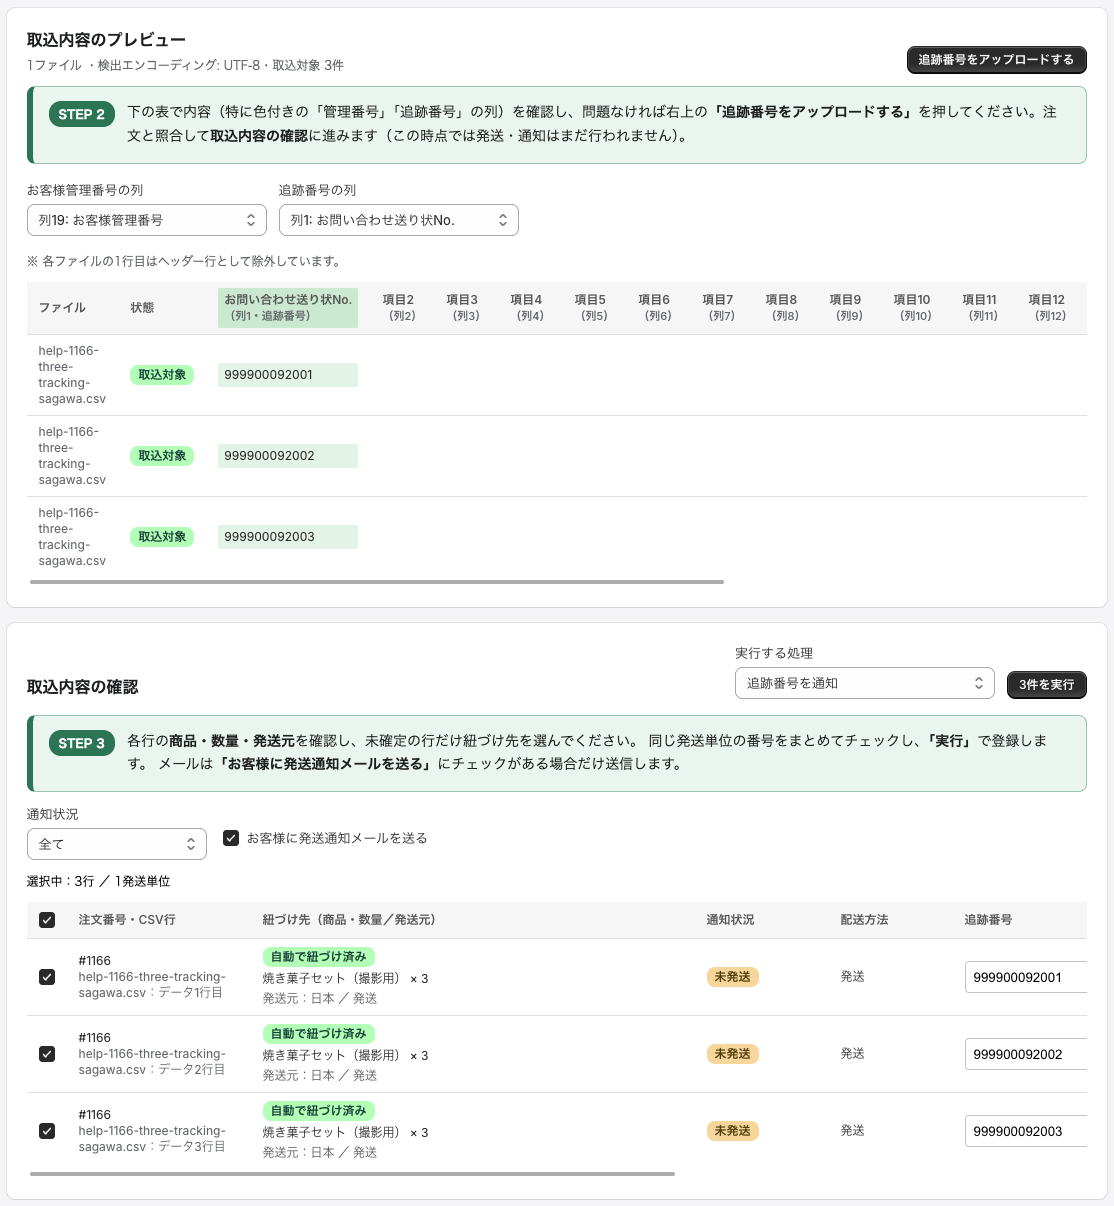This screenshot has height=1206, width=1114.
Task: Toggle the select-all checkbox in table header
Action: click(x=47, y=920)
